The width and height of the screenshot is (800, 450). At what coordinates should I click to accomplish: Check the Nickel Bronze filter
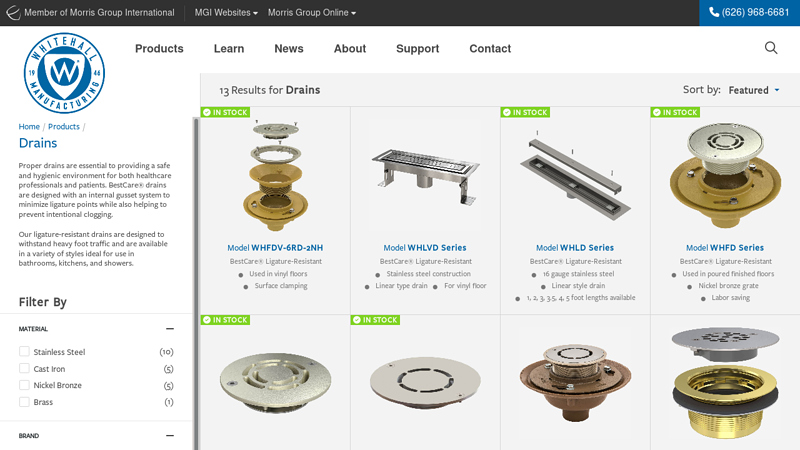click(24, 385)
